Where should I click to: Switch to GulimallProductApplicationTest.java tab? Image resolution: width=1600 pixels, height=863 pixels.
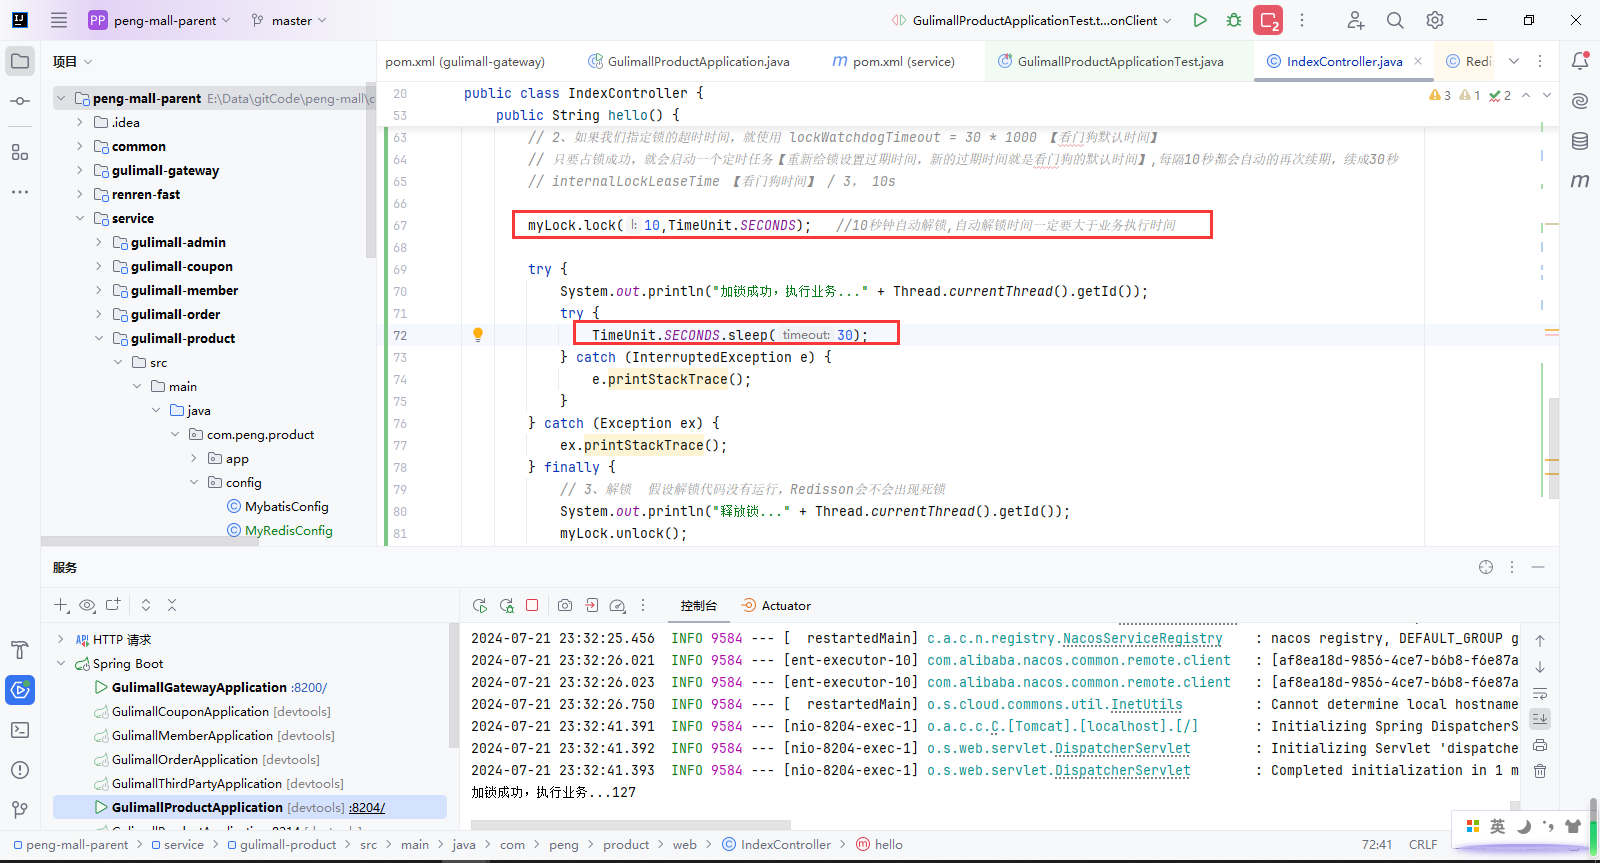[x=1111, y=61]
